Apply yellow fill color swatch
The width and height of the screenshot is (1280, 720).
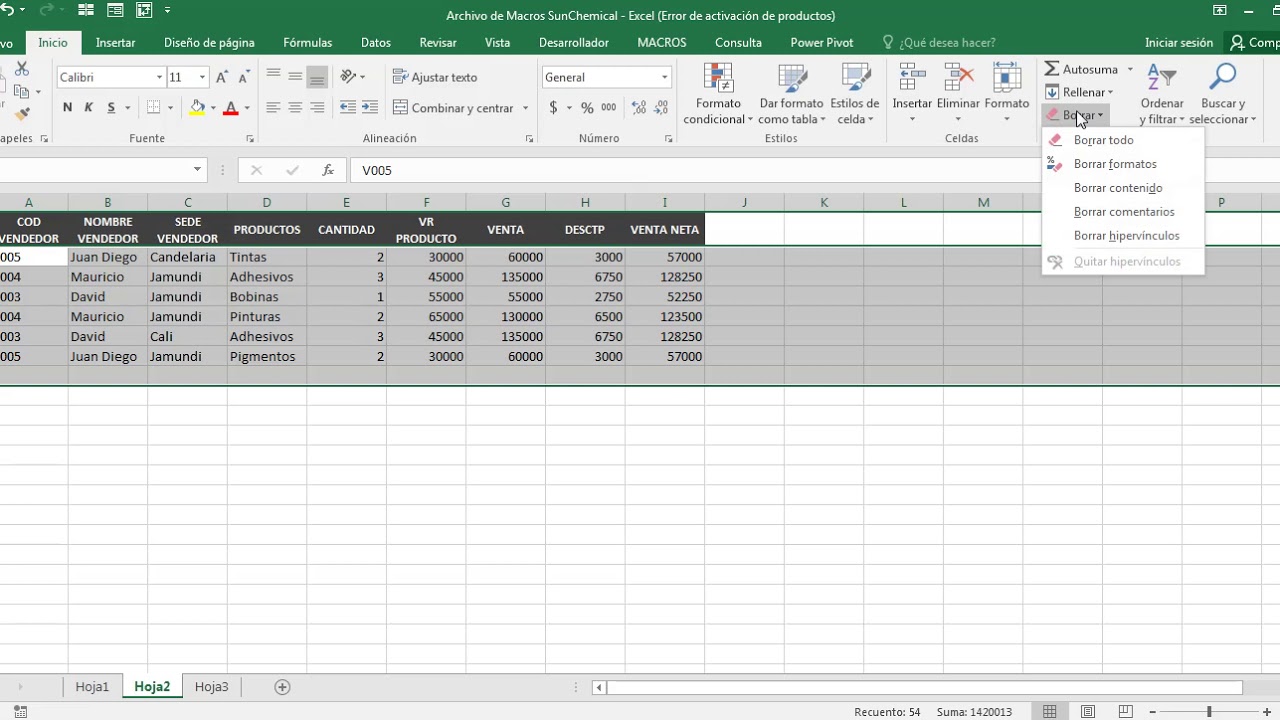click(197, 107)
